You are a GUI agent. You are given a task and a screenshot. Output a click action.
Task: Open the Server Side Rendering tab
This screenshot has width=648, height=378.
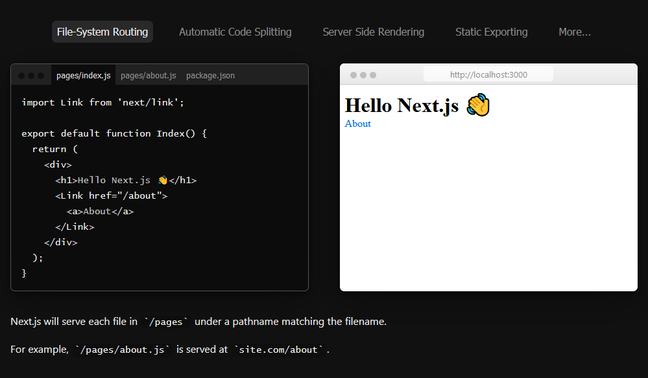pyautogui.click(x=373, y=32)
